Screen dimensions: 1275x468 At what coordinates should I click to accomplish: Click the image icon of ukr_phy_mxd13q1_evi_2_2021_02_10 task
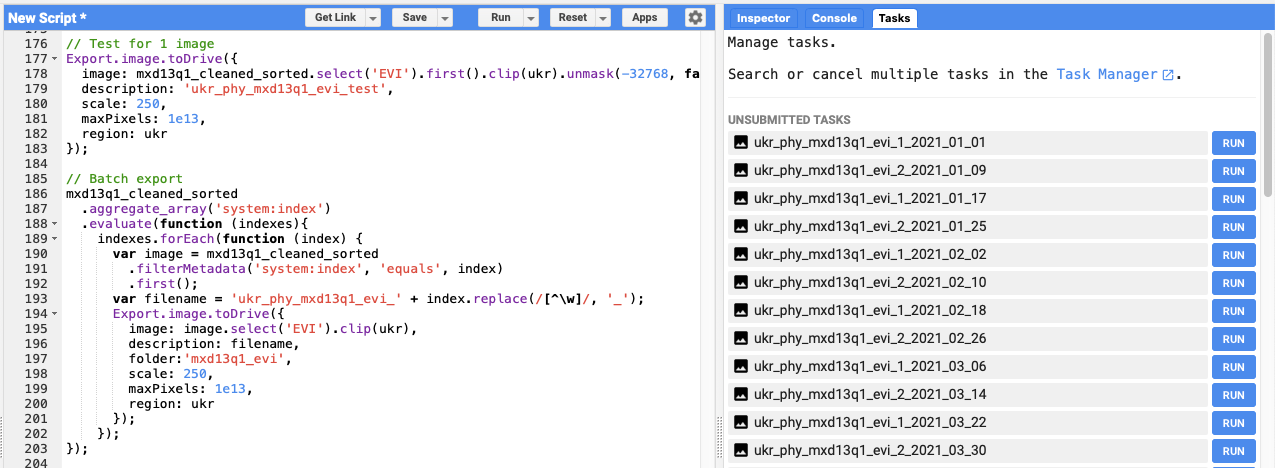click(741, 283)
